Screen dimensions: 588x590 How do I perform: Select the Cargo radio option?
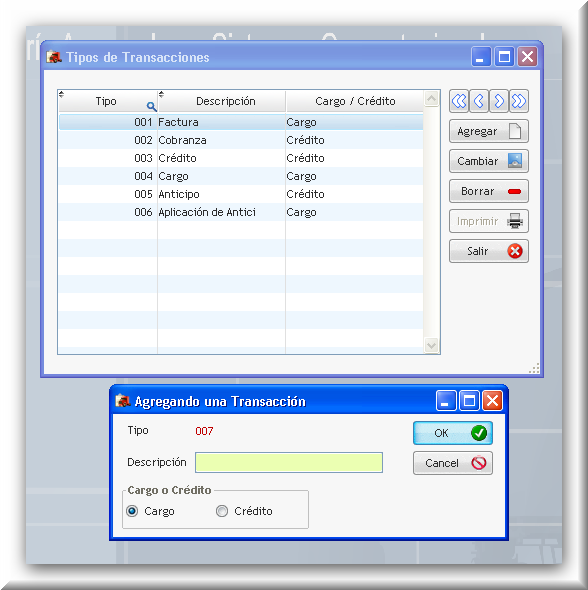132,511
